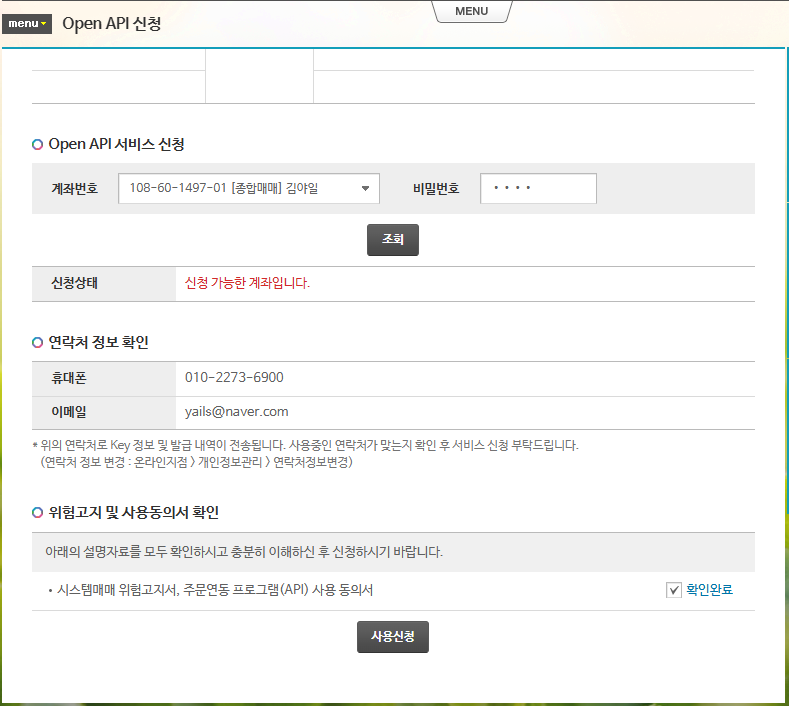
Task: Click the bullet icon beside Open API 서비스 신청
Action: pos(38,145)
